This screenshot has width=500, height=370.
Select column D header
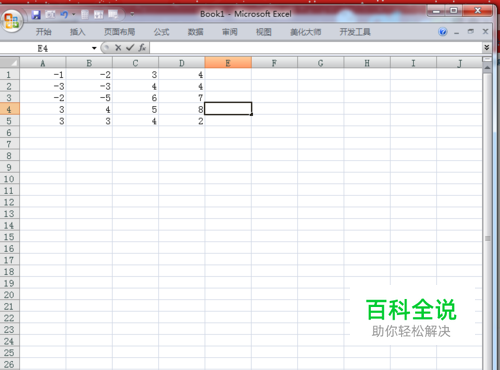[x=182, y=63]
